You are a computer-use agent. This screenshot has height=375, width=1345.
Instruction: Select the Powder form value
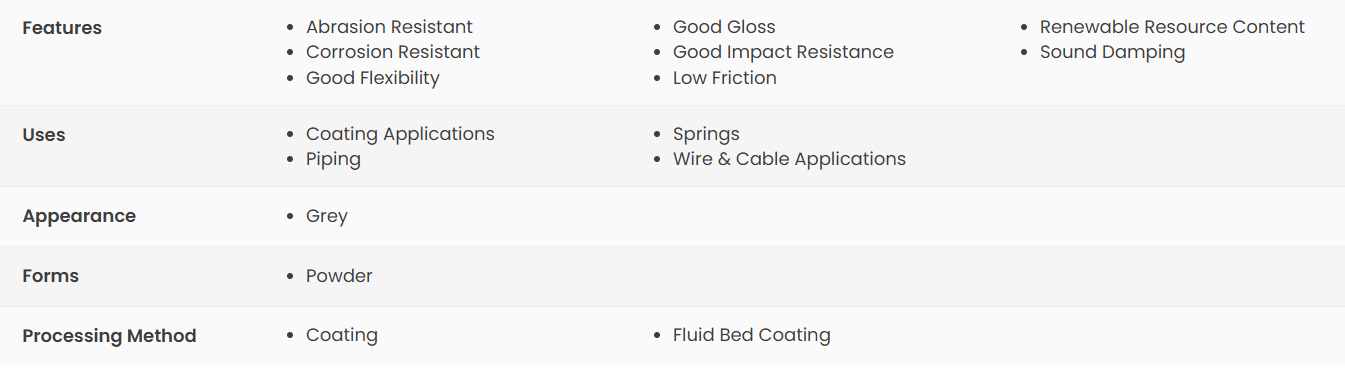click(339, 276)
